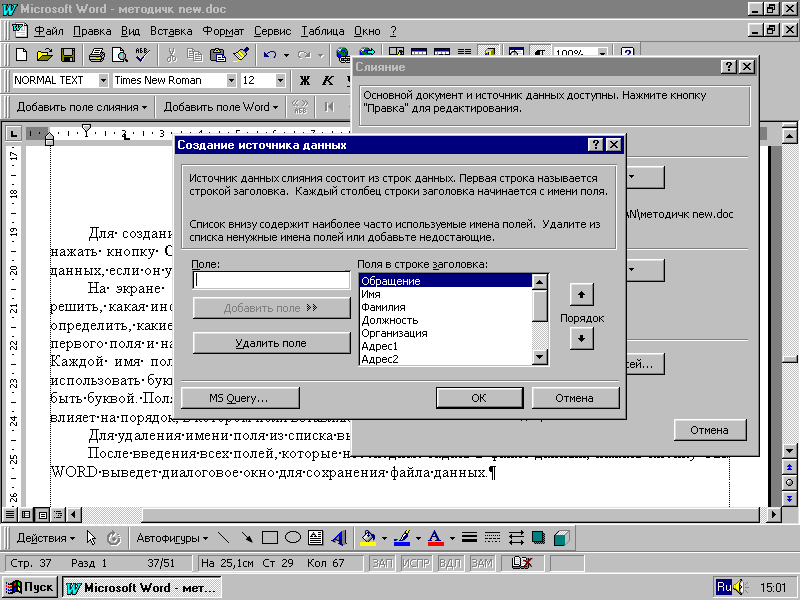Viewport: 800px width, 600px height.
Task: Select the Rectangle drawing tool
Action: (269, 538)
